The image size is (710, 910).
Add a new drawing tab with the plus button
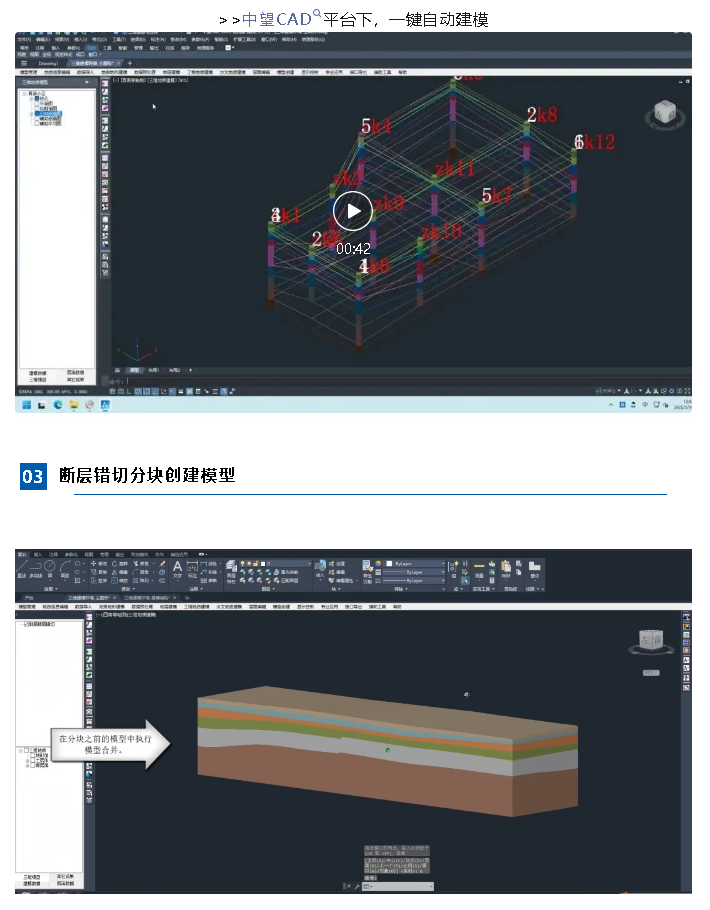point(129,63)
